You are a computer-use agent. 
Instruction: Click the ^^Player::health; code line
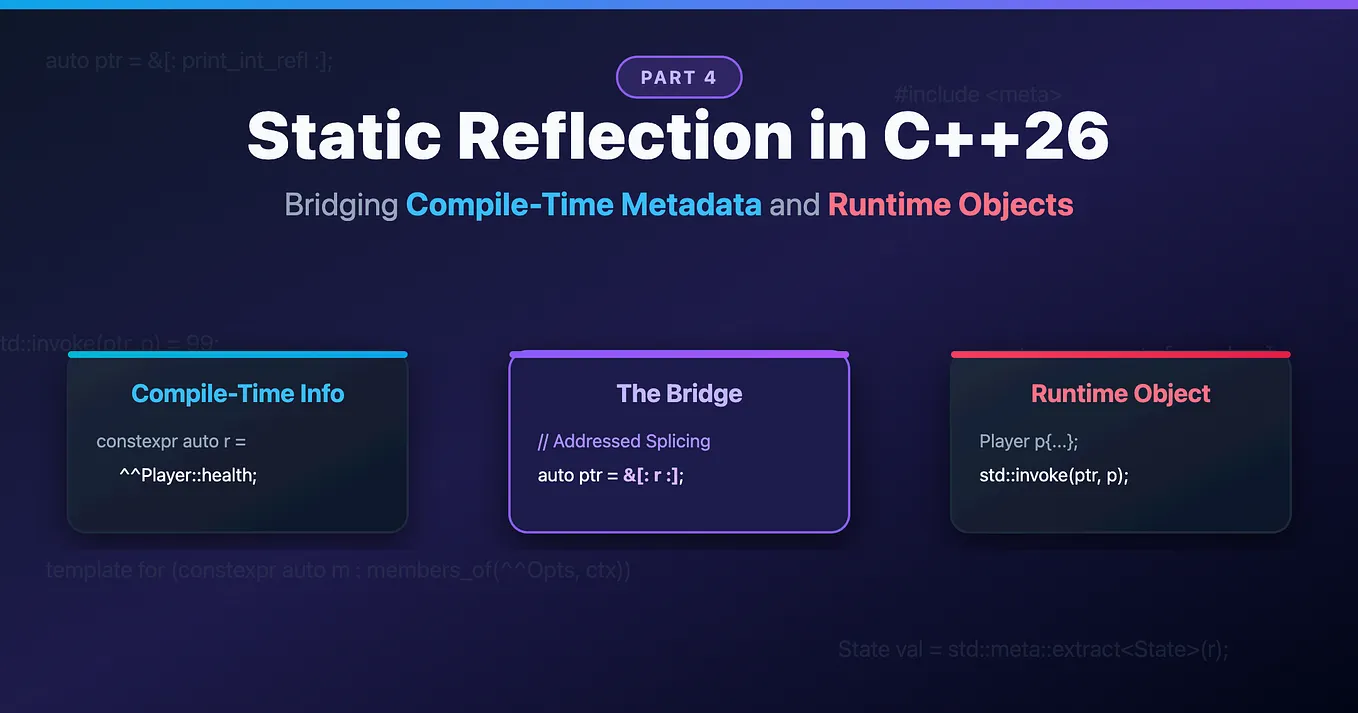coord(188,475)
